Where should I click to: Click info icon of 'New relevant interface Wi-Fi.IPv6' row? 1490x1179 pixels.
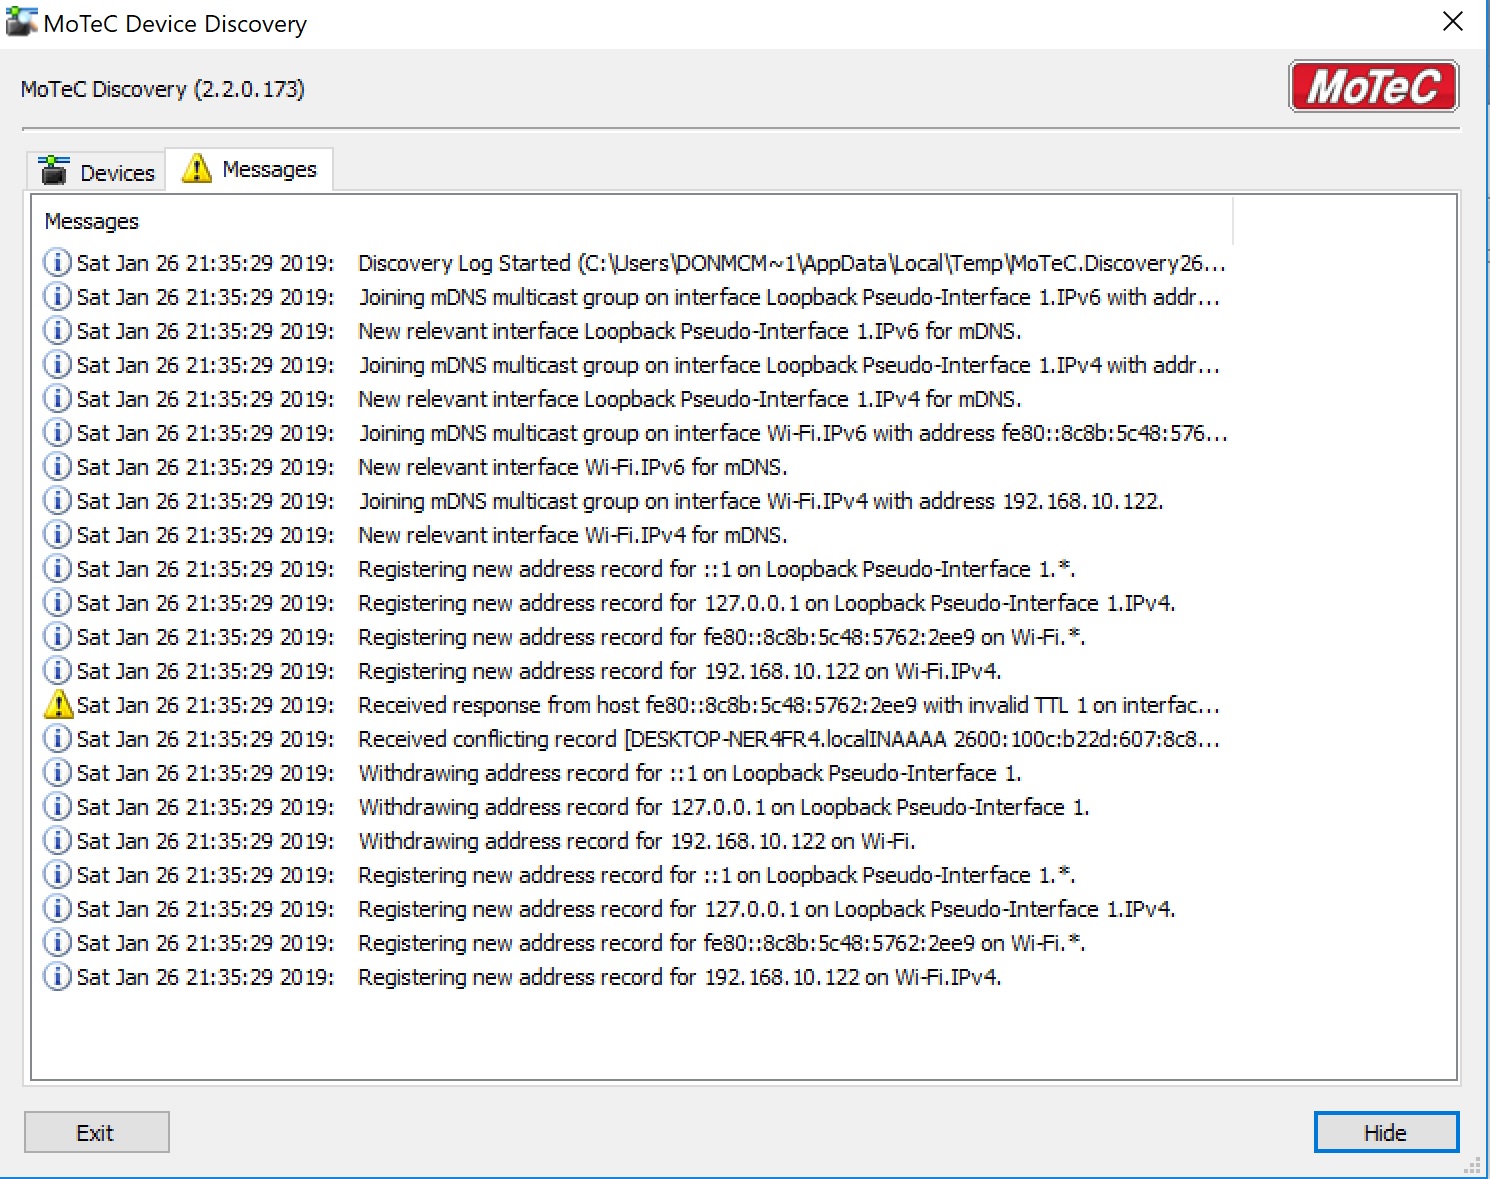click(57, 466)
